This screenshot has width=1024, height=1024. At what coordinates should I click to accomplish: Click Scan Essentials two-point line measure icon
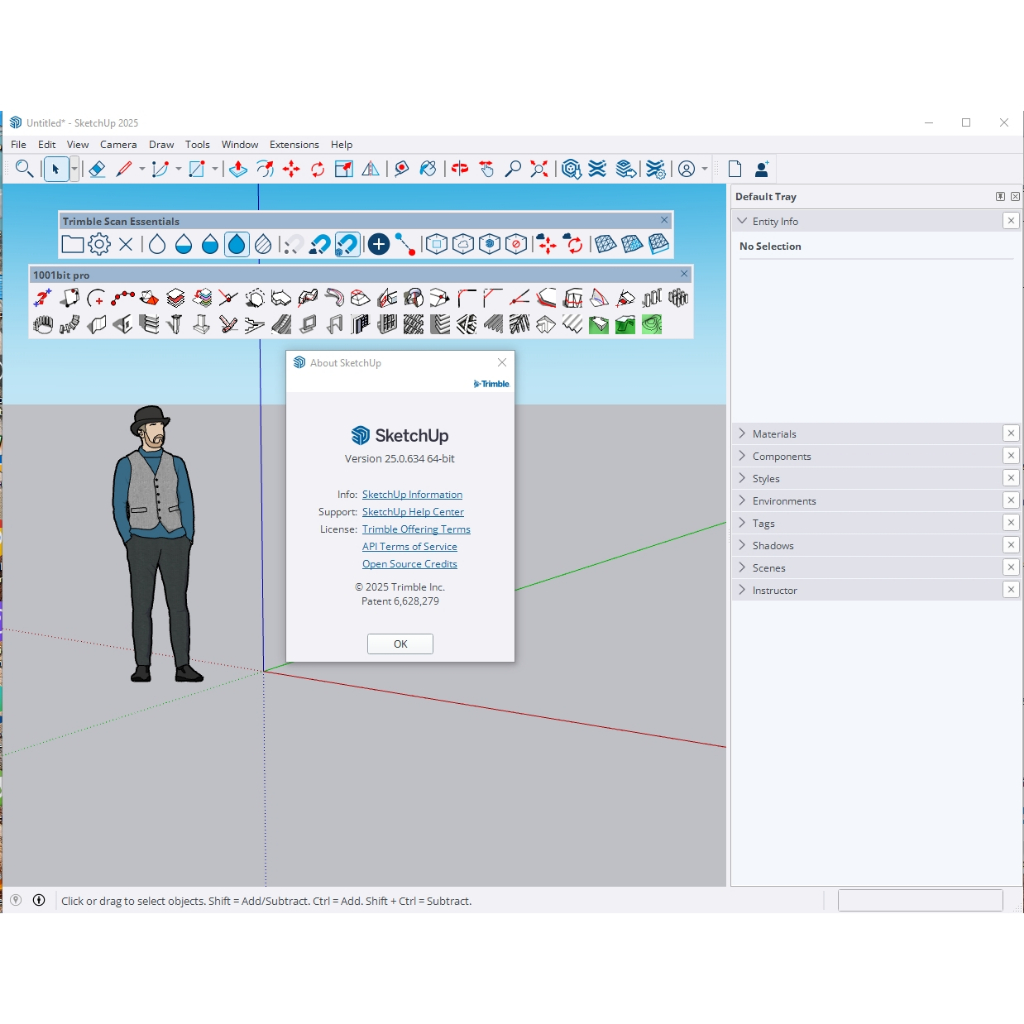(x=405, y=244)
